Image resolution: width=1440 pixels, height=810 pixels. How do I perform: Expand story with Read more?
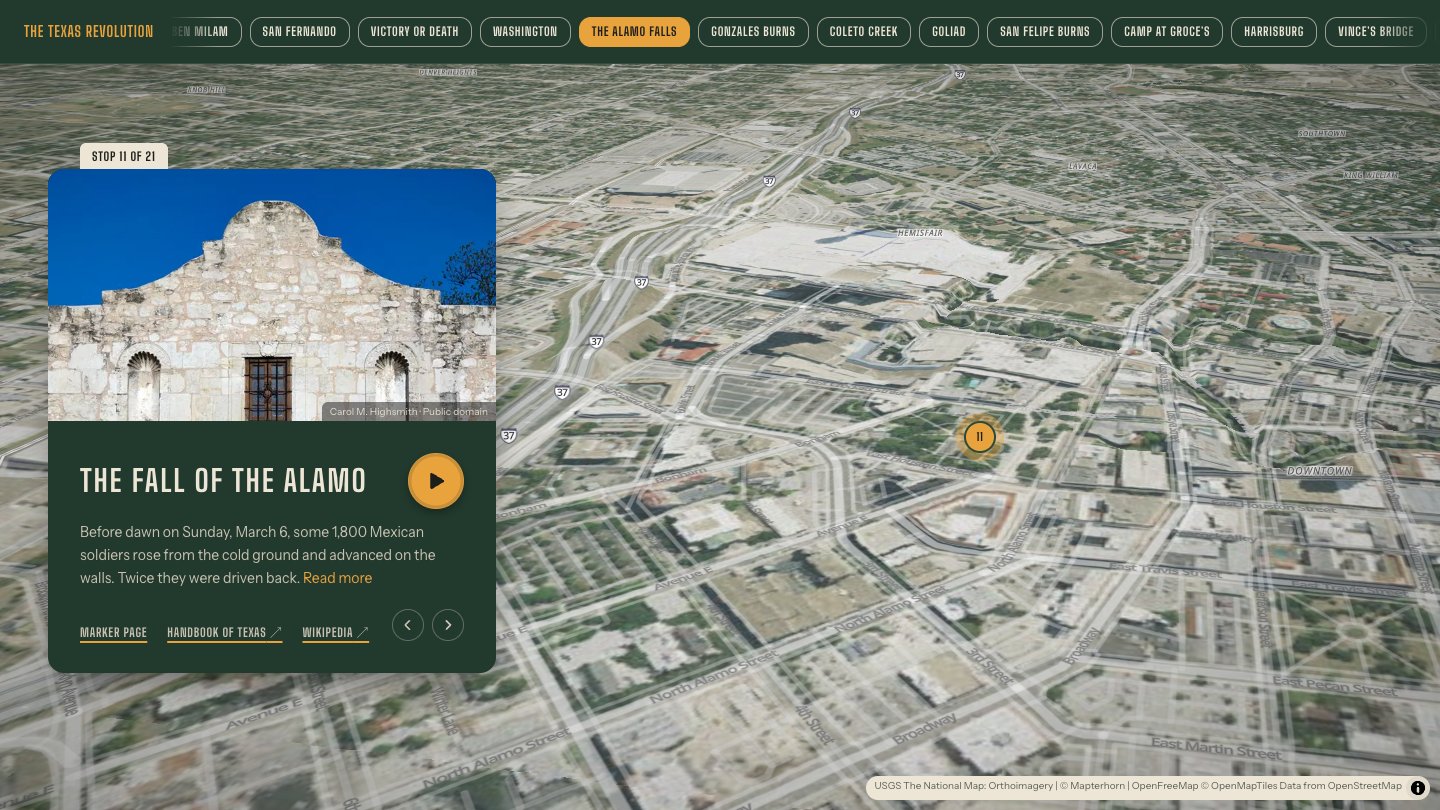pos(337,578)
